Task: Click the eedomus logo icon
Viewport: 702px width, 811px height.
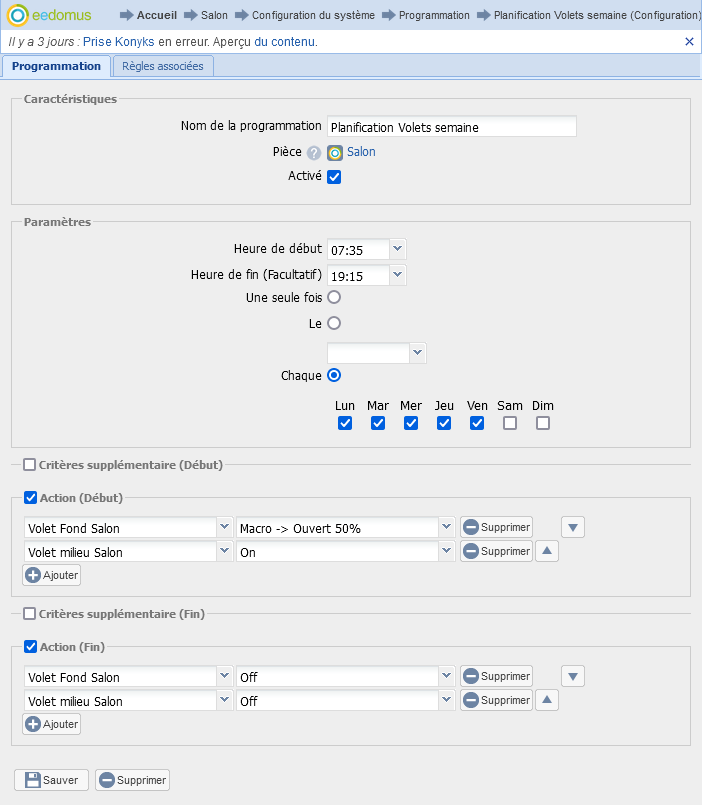Action: click(x=17, y=15)
